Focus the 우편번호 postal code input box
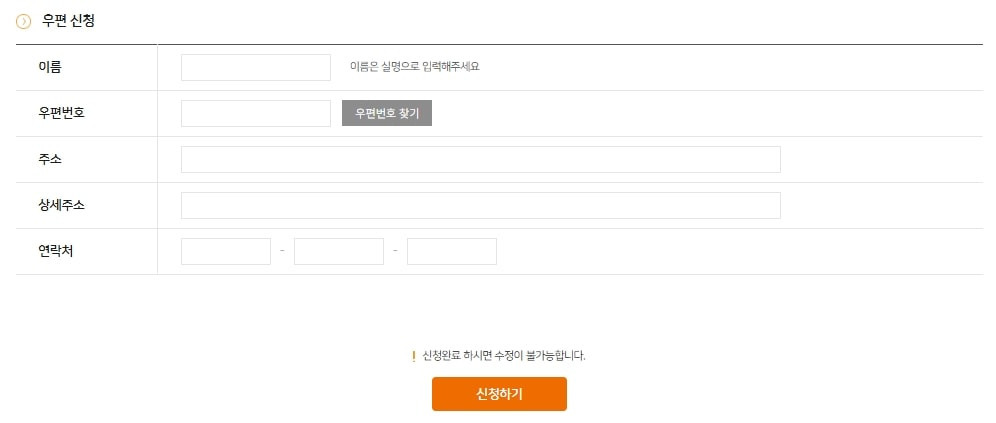996x423 pixels. tap(255, 114)
